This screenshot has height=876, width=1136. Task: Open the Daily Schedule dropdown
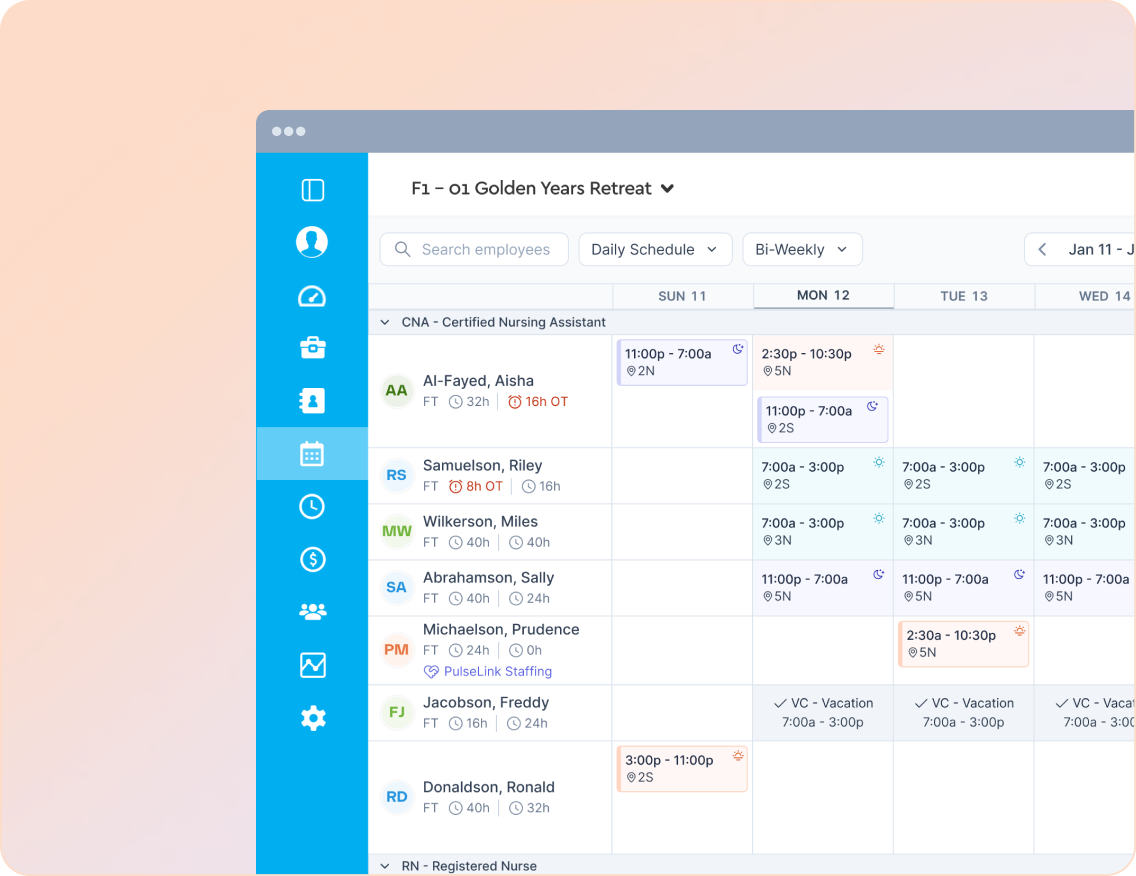click(x=656, y=249)
